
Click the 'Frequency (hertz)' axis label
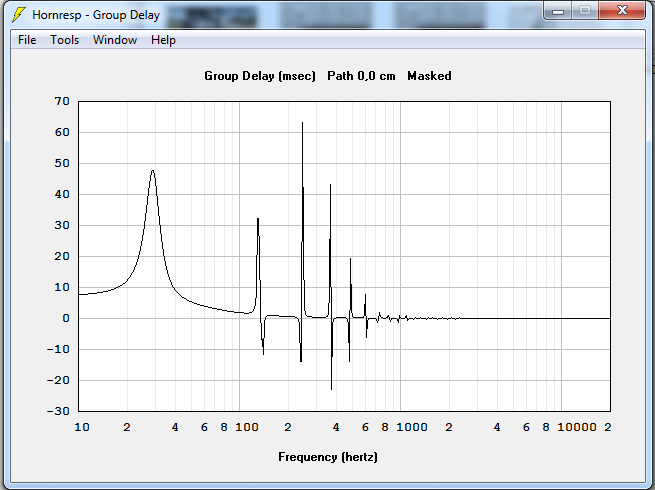tap(328, 457)
